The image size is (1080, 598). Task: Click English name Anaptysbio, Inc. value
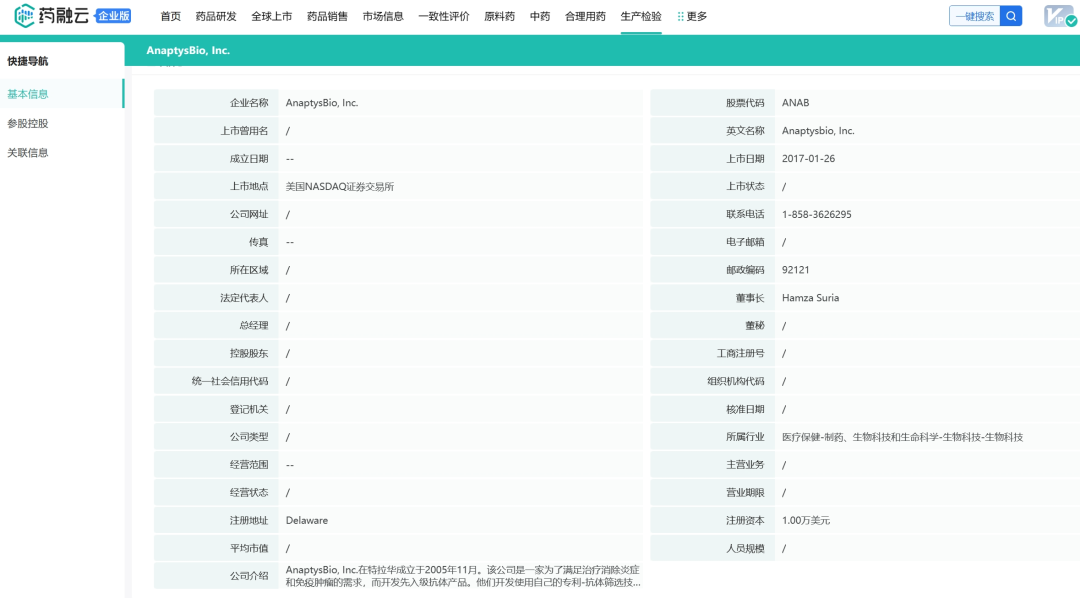[x=818, y=131]
